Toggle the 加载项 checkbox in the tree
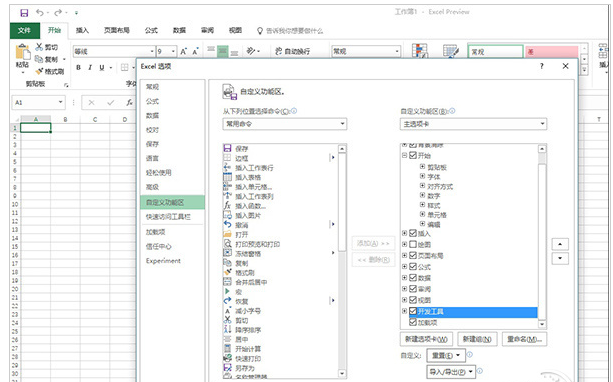The height and width of the screenshot is (382, 613). [x=413, y=322]
